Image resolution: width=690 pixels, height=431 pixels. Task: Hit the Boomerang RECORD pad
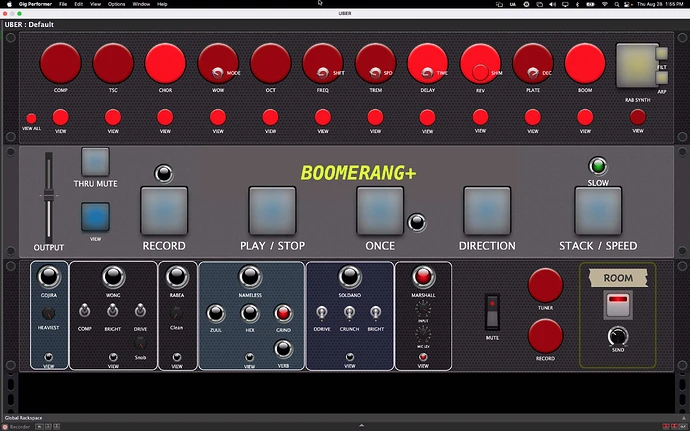click(x=164, y=209)
